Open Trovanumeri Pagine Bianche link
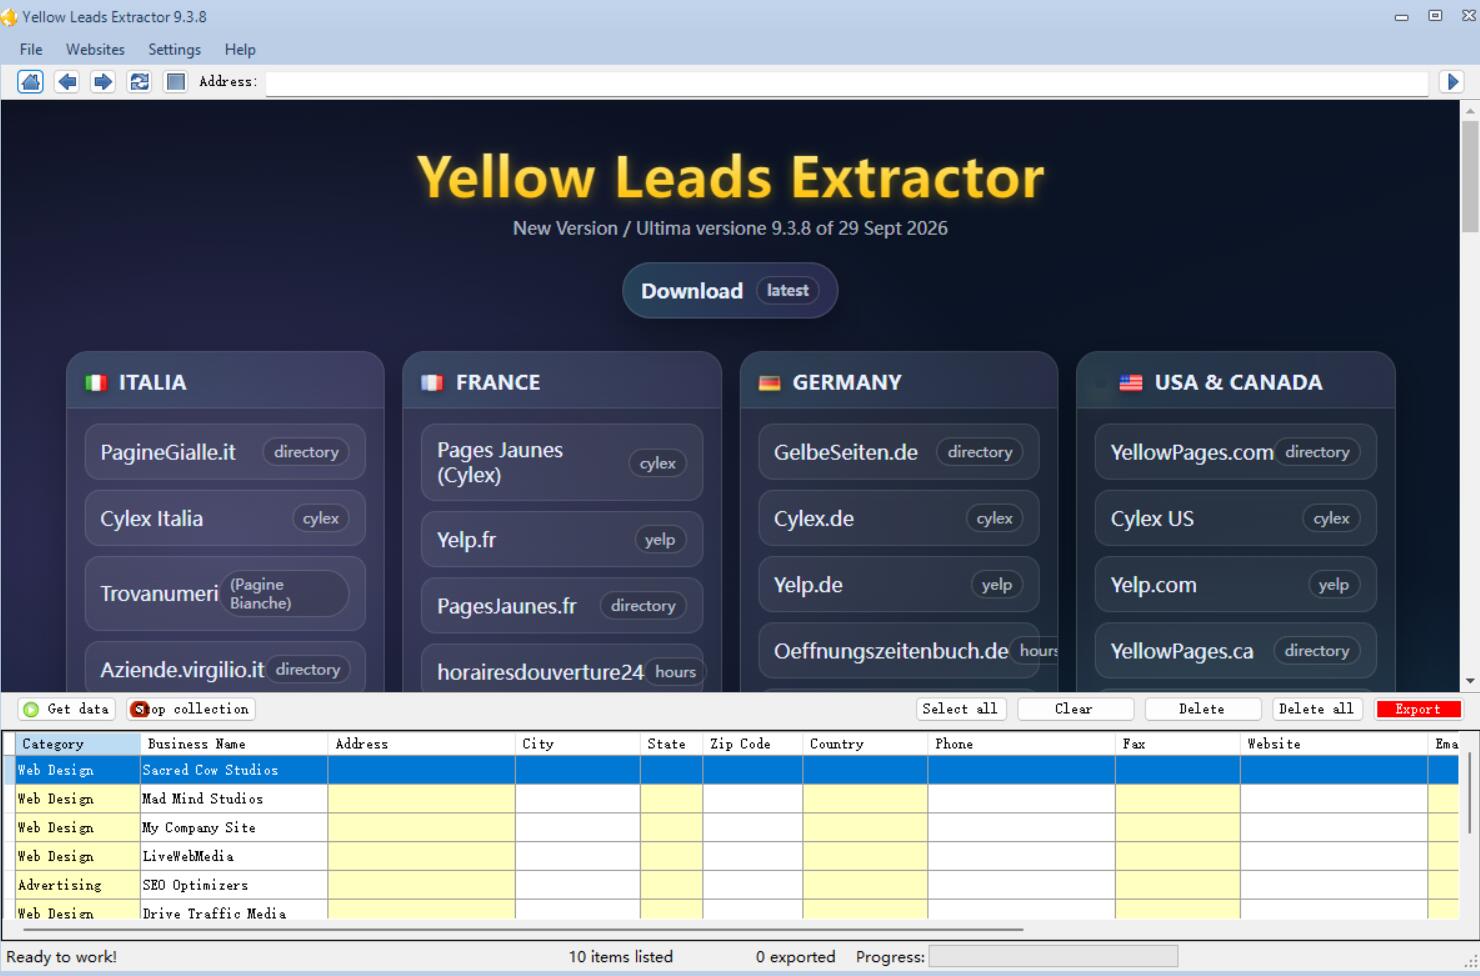The width and height of the screenshot is (1480, 976). point(225,594)
